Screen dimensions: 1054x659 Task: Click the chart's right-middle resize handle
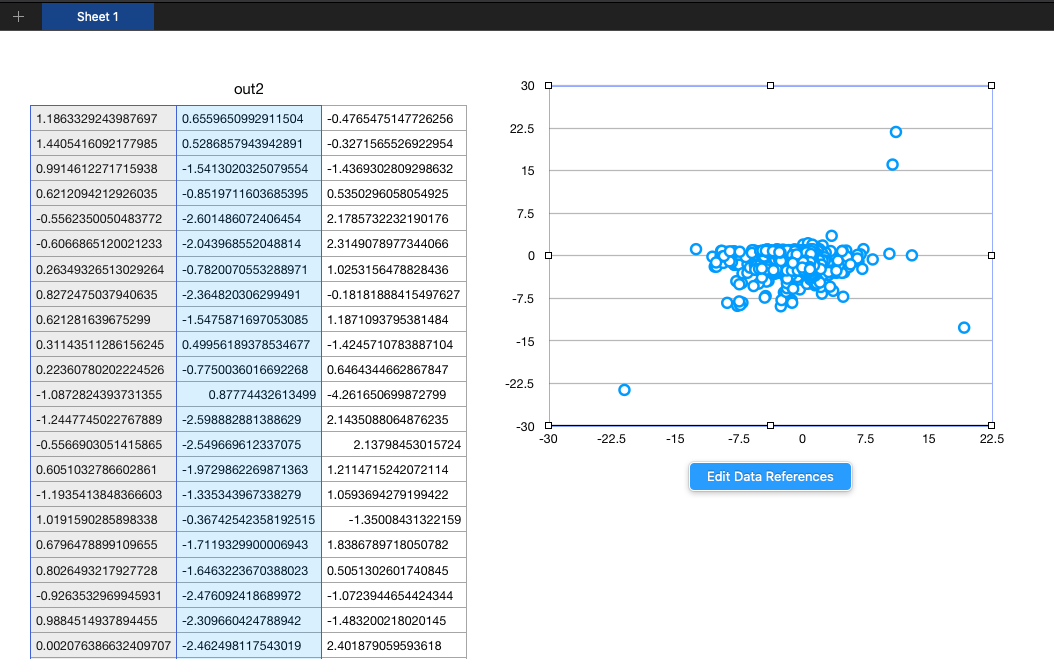(991, 256)
